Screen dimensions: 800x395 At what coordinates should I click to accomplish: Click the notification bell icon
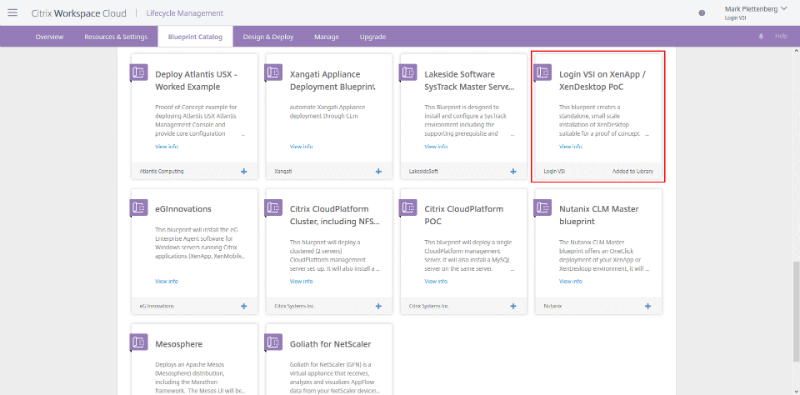762,37
